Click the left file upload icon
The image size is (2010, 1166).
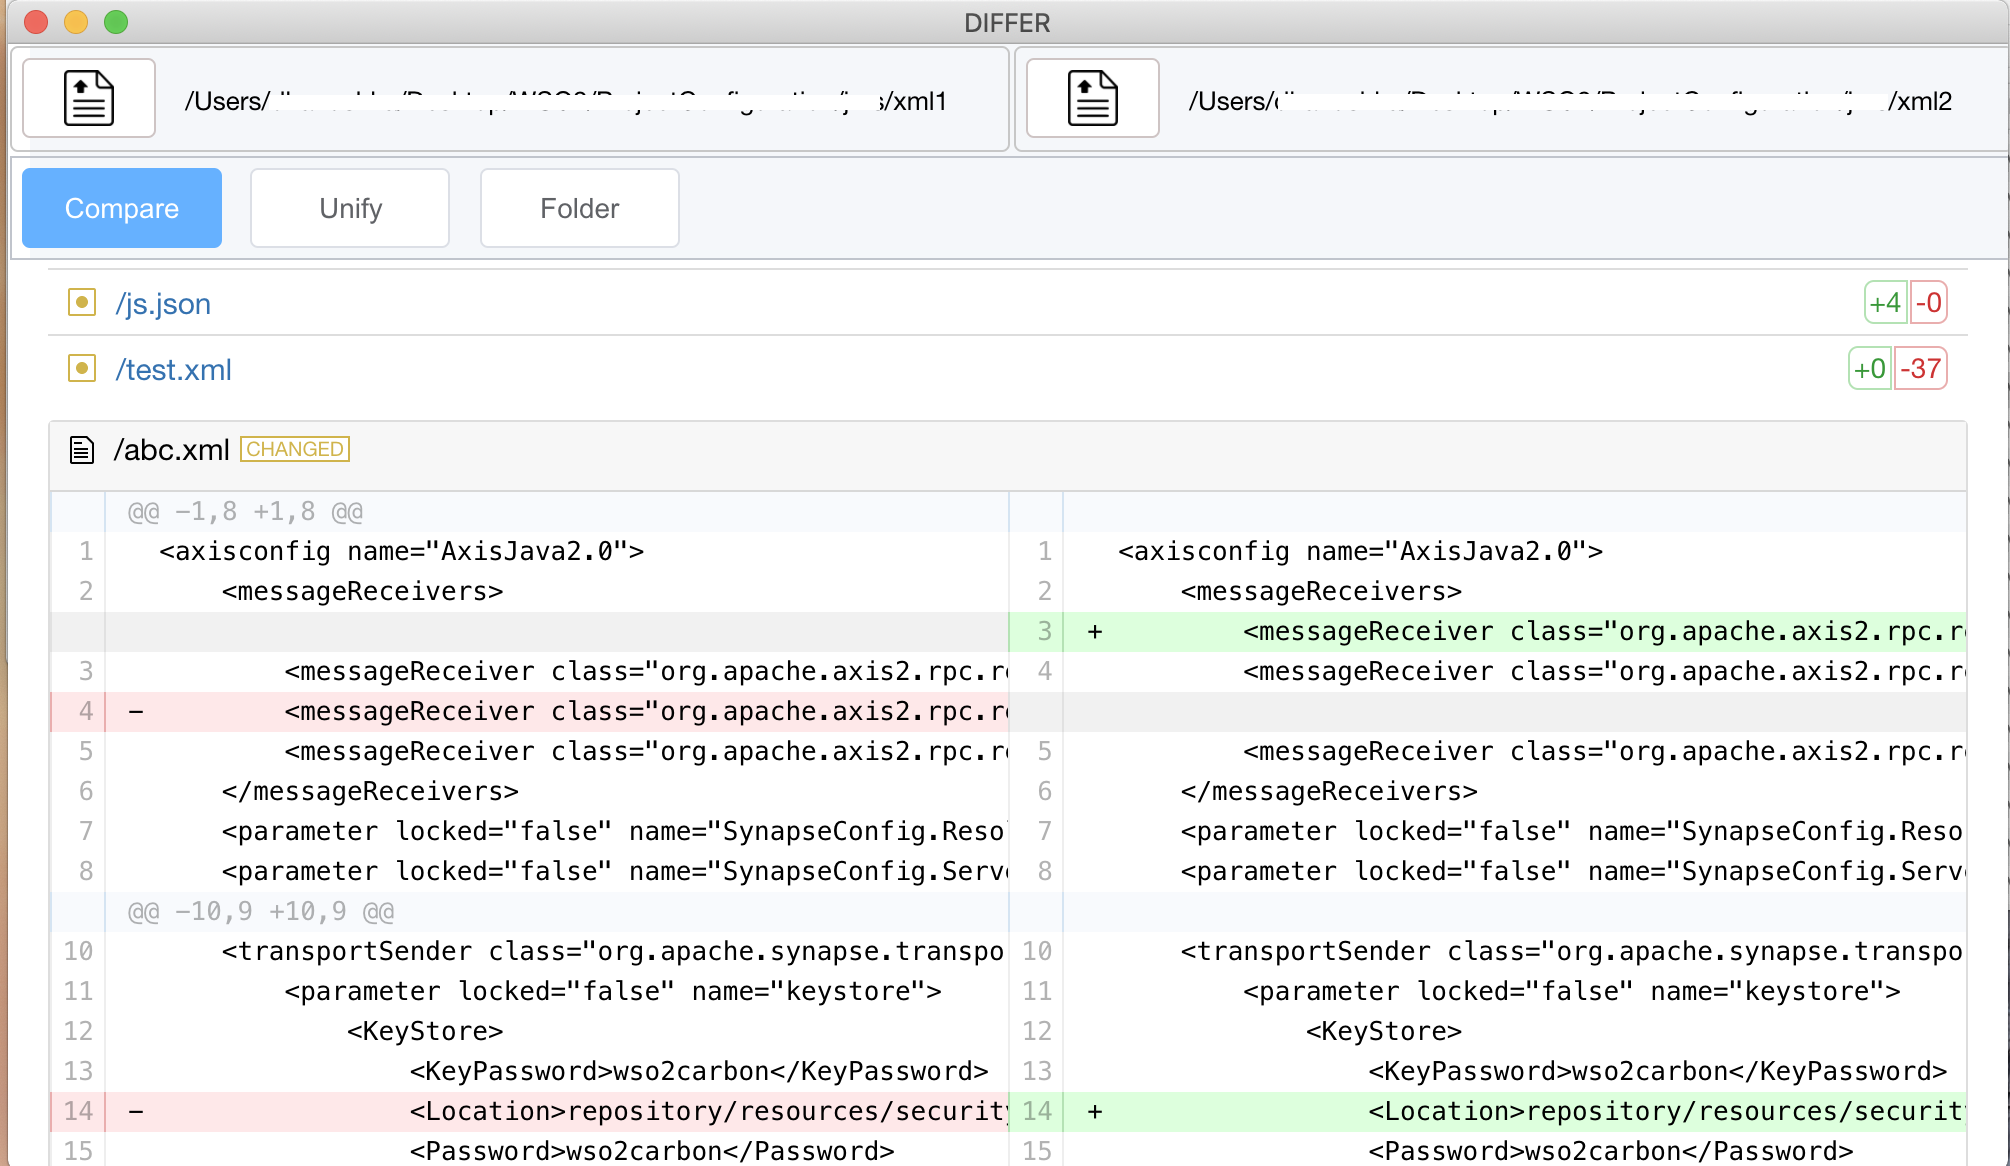coord(89,98)
